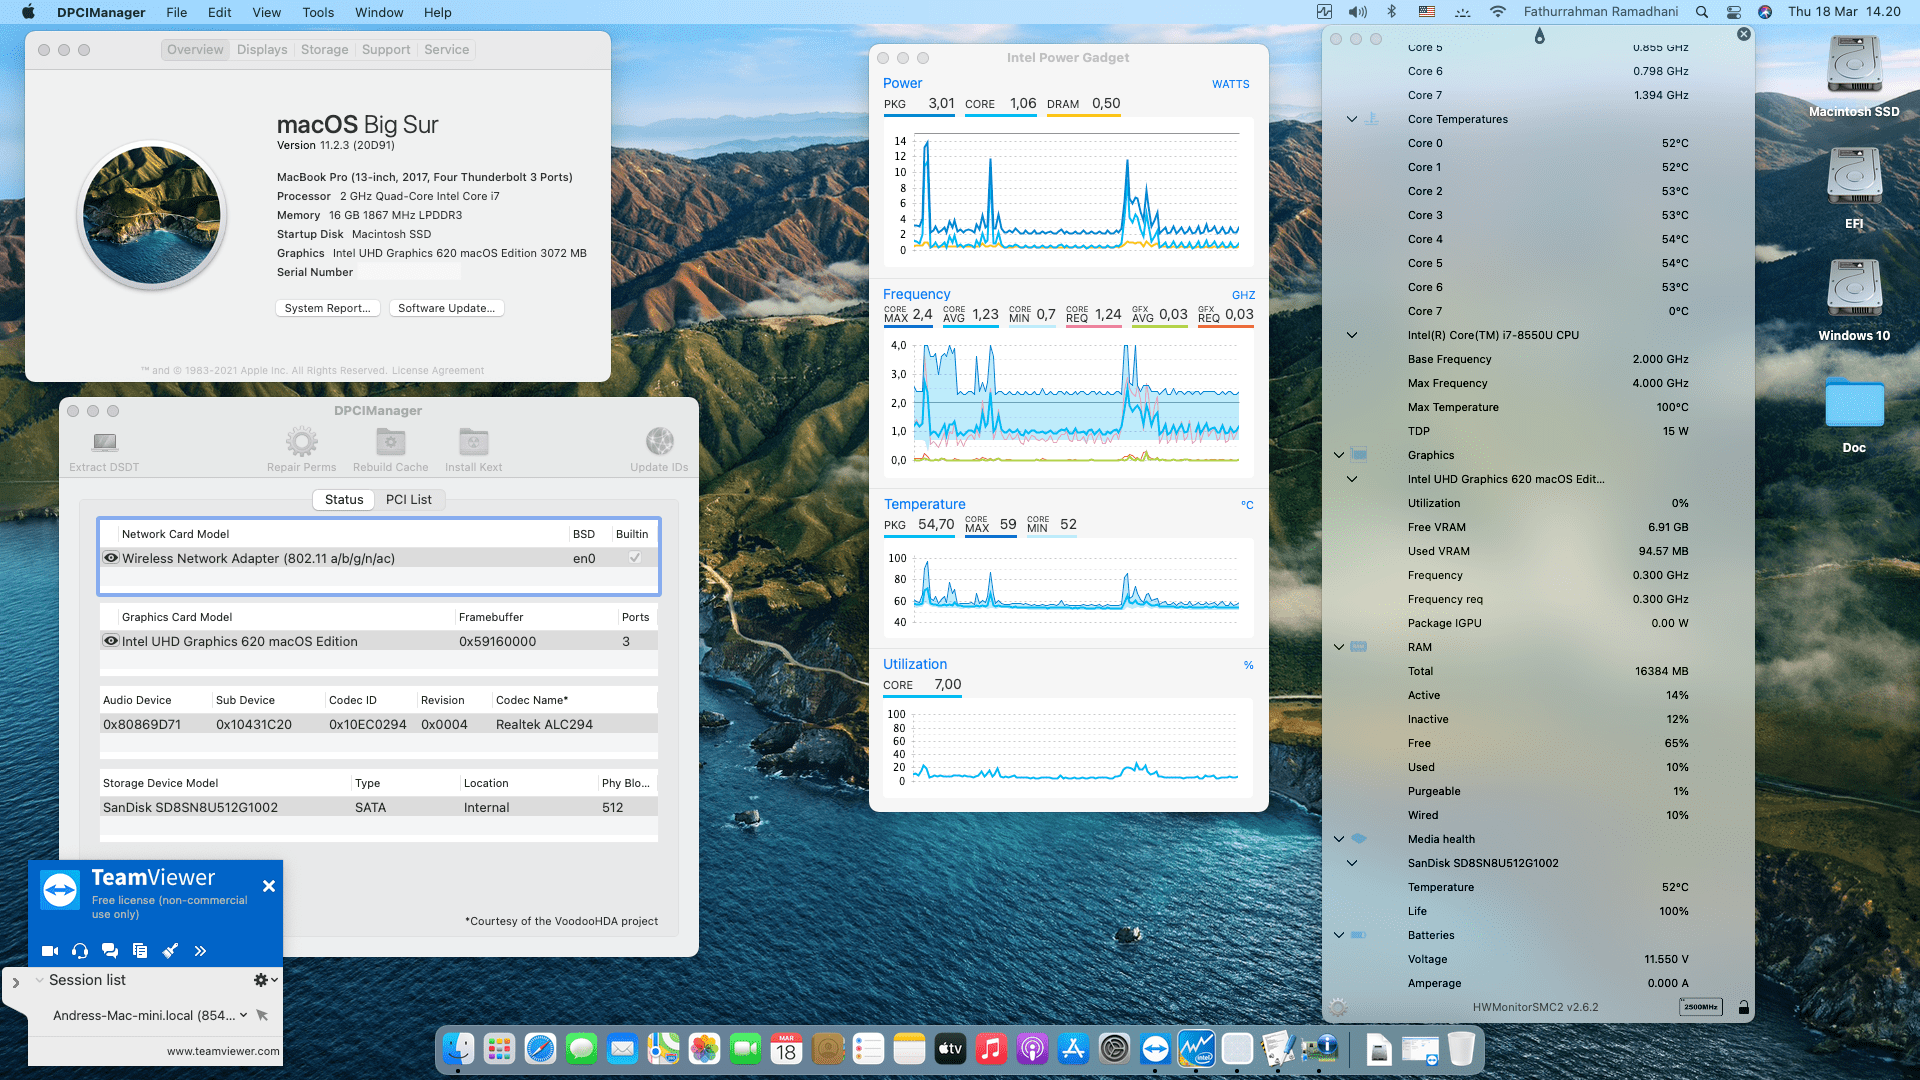1920x1080 pixels.
Task: Collapse Intel Core i7-8550U CPU section
Action: [1352, 335]
